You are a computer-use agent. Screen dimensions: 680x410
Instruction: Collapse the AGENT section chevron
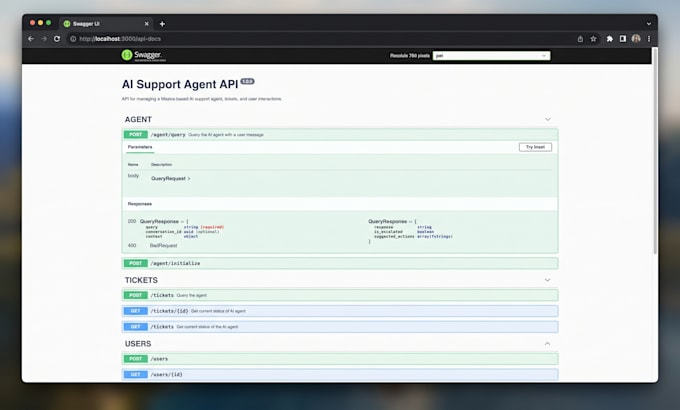548,119
